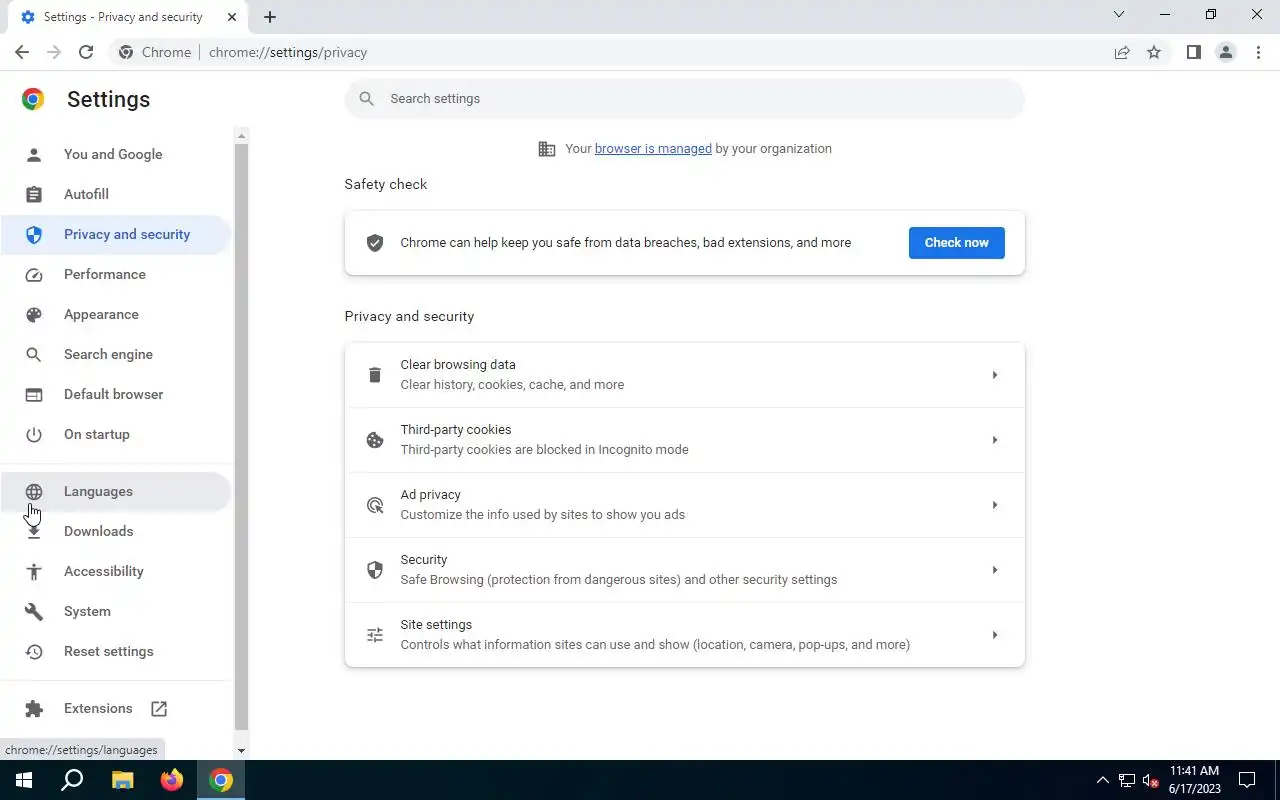Viewport: 1280px width, 800px height.
Task: Open Chrome's three-dot menu
Action: (x=1258, y=52)
